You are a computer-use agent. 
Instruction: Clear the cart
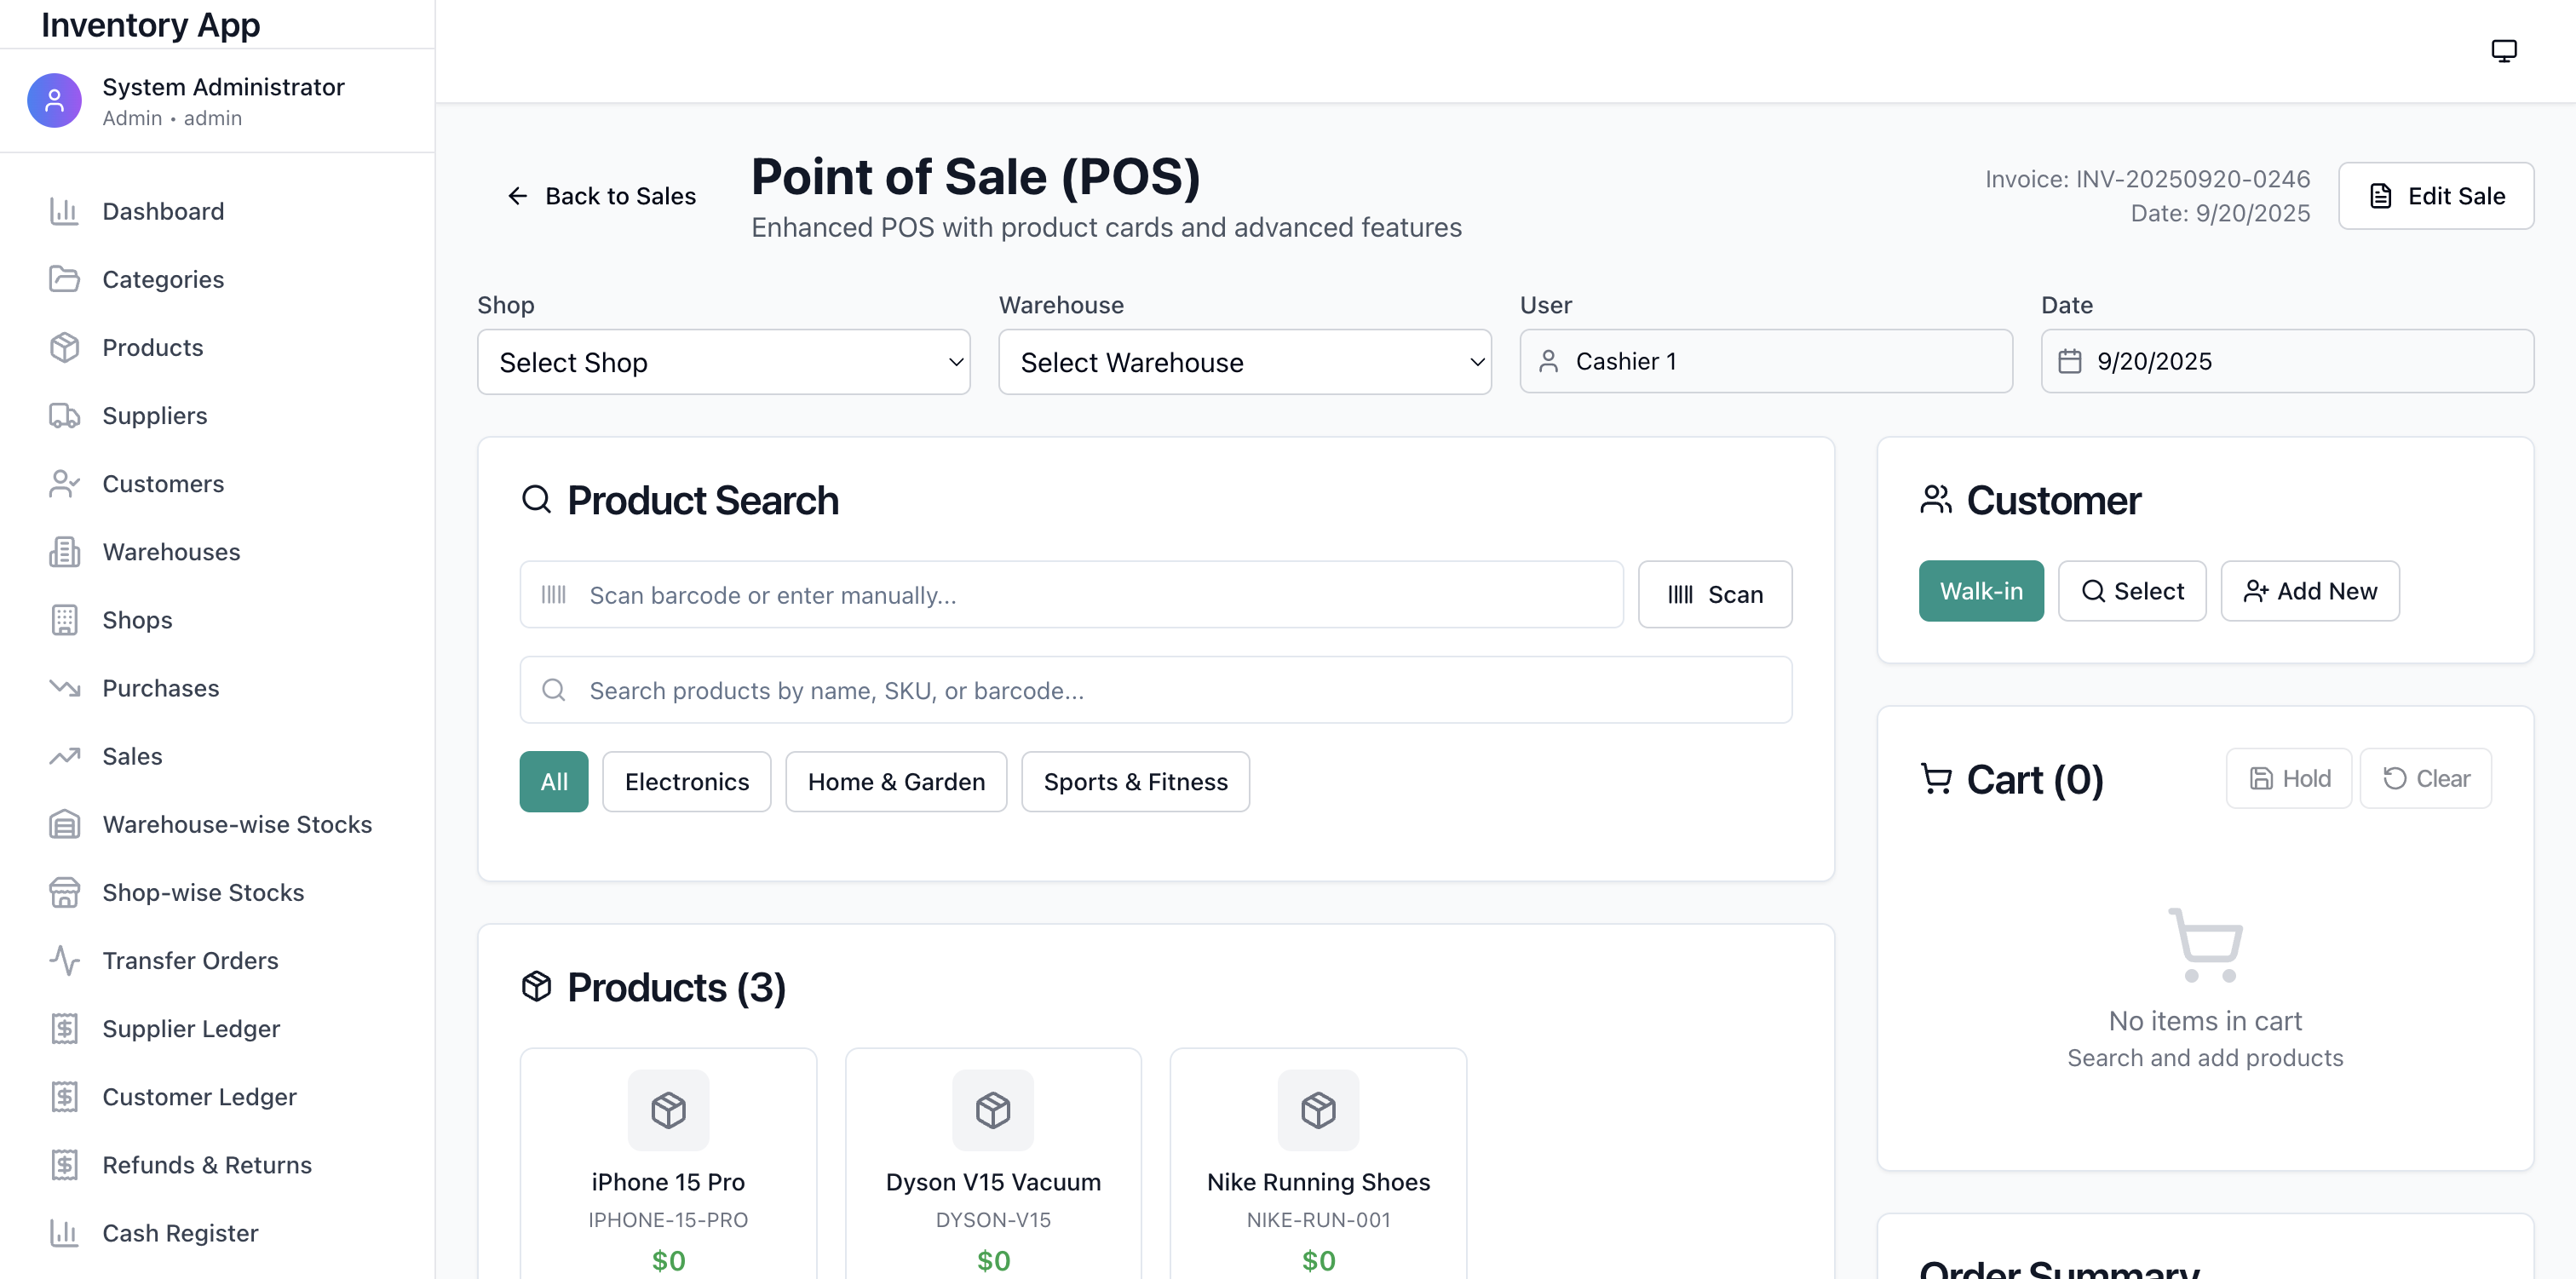point(2426,778)
